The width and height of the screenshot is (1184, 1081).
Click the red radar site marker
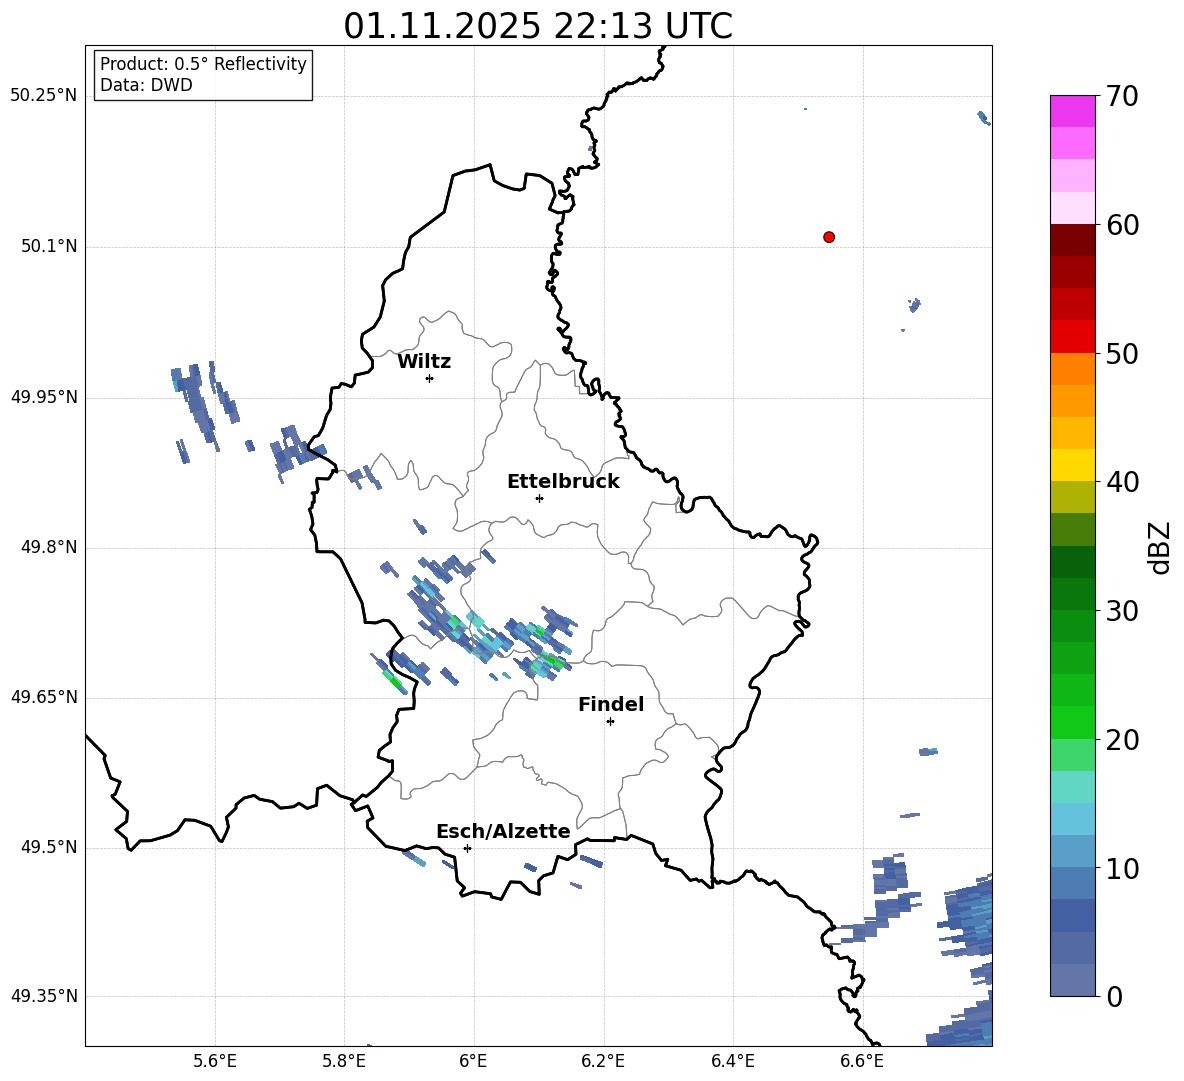click(828, 237)
